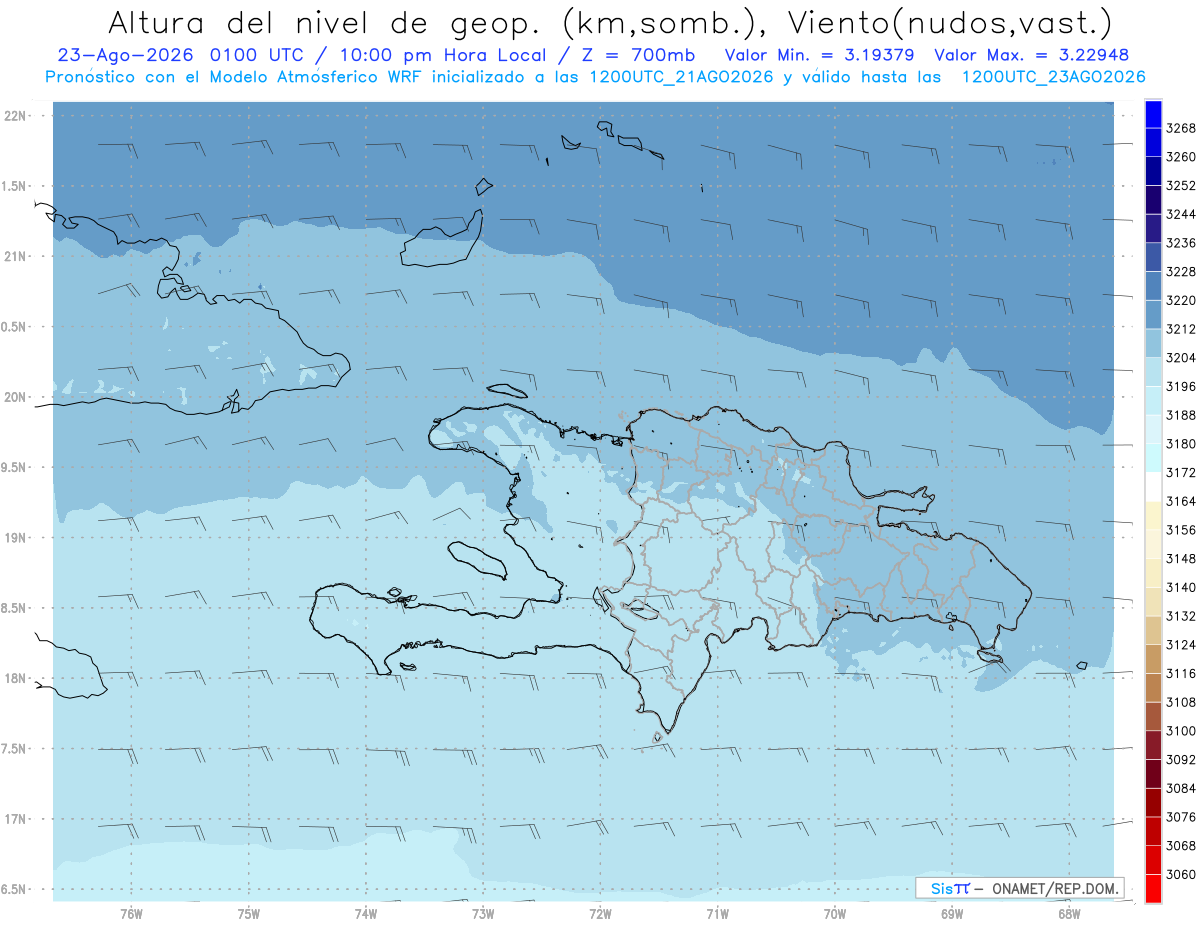1200x927 pixels.
Task: Click the swatch between 3268 and 3260
Action: pos(1153,143)
